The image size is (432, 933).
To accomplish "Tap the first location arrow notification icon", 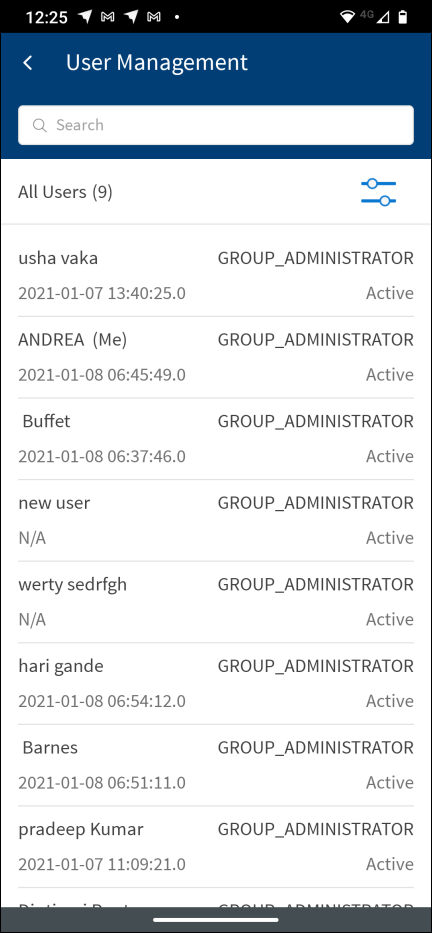I will (85, 17).
